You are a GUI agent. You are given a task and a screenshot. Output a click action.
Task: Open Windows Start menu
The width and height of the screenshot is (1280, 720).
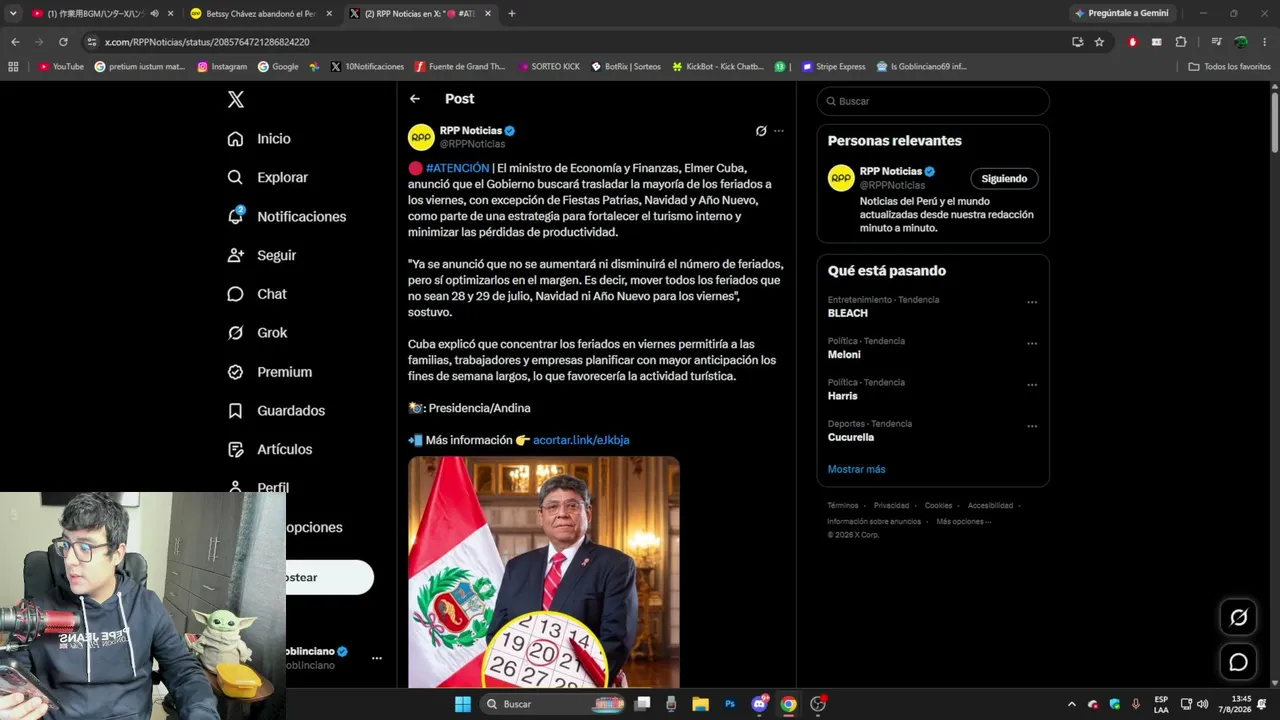coord(463,704)
